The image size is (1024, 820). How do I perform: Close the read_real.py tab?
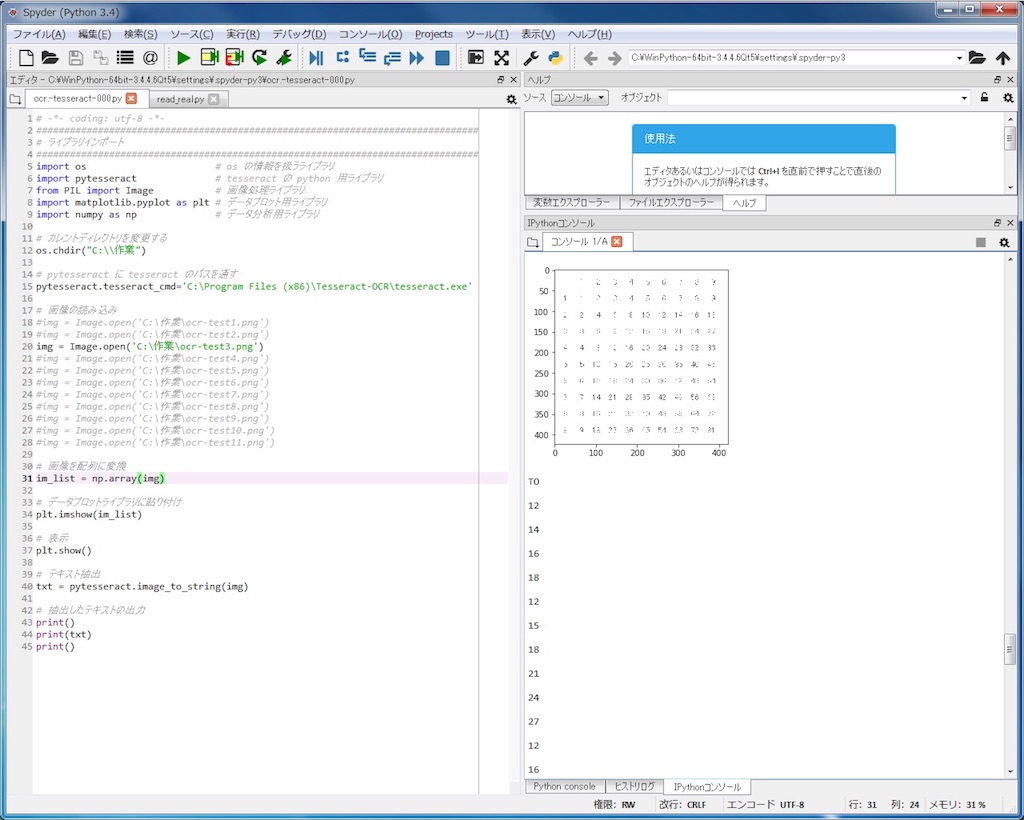pyautogui.click(x=214, y=99)
